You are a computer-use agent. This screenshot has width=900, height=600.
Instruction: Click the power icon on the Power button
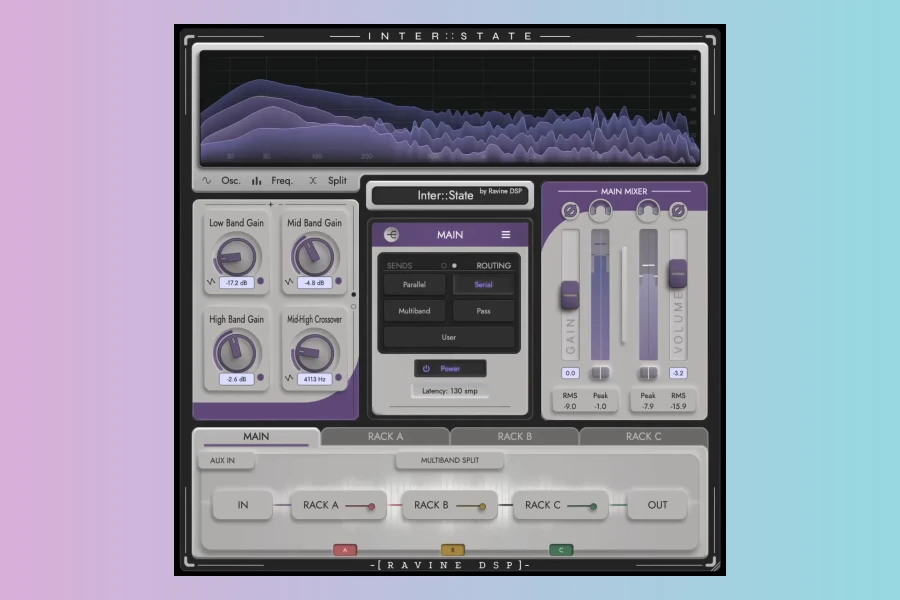click(x=426, y=369)
